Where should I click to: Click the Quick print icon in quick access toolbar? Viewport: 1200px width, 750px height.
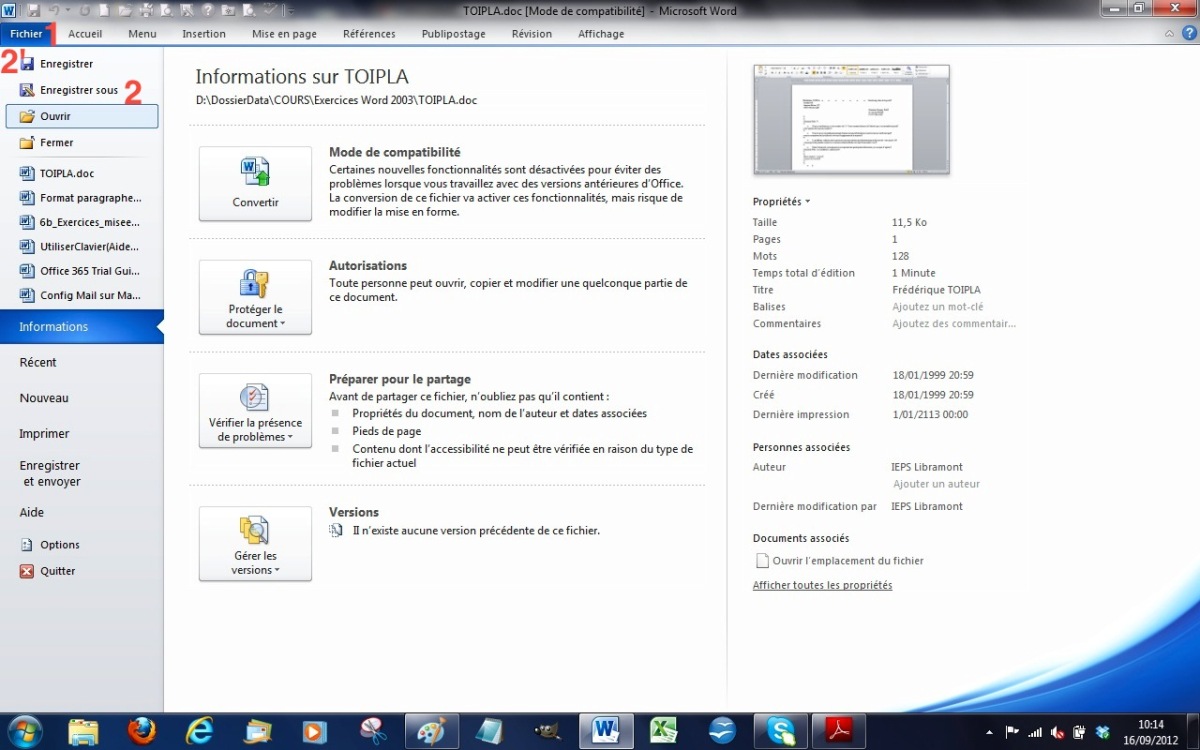click(146, 11)
